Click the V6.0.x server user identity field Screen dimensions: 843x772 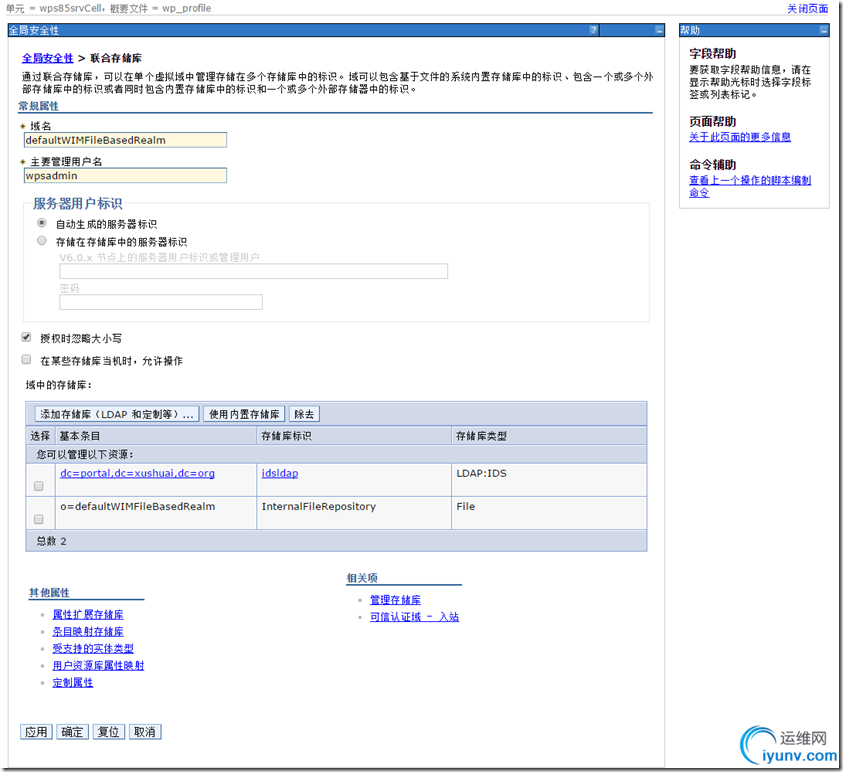coord(253,271)
